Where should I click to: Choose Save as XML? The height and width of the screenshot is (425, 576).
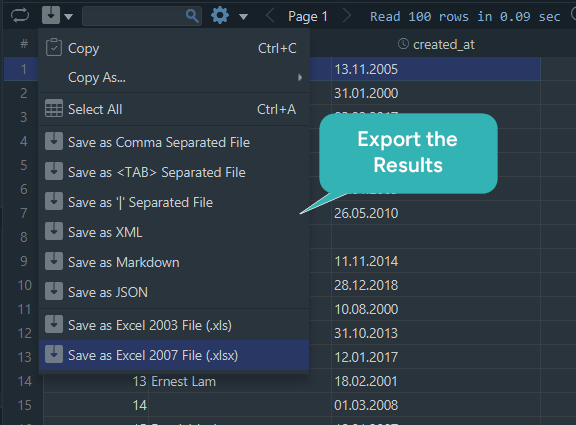[x=174, y=232]
